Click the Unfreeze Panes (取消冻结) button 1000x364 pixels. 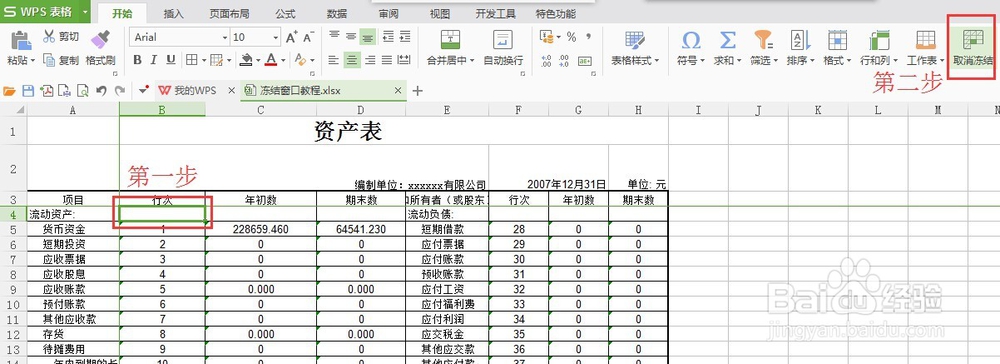[973, 48]
